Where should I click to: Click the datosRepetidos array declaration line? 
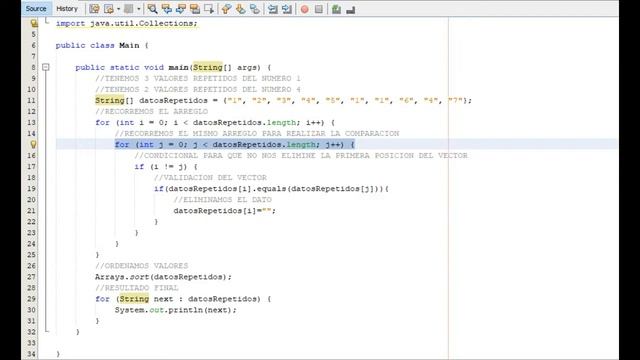(x=283, y=100)
